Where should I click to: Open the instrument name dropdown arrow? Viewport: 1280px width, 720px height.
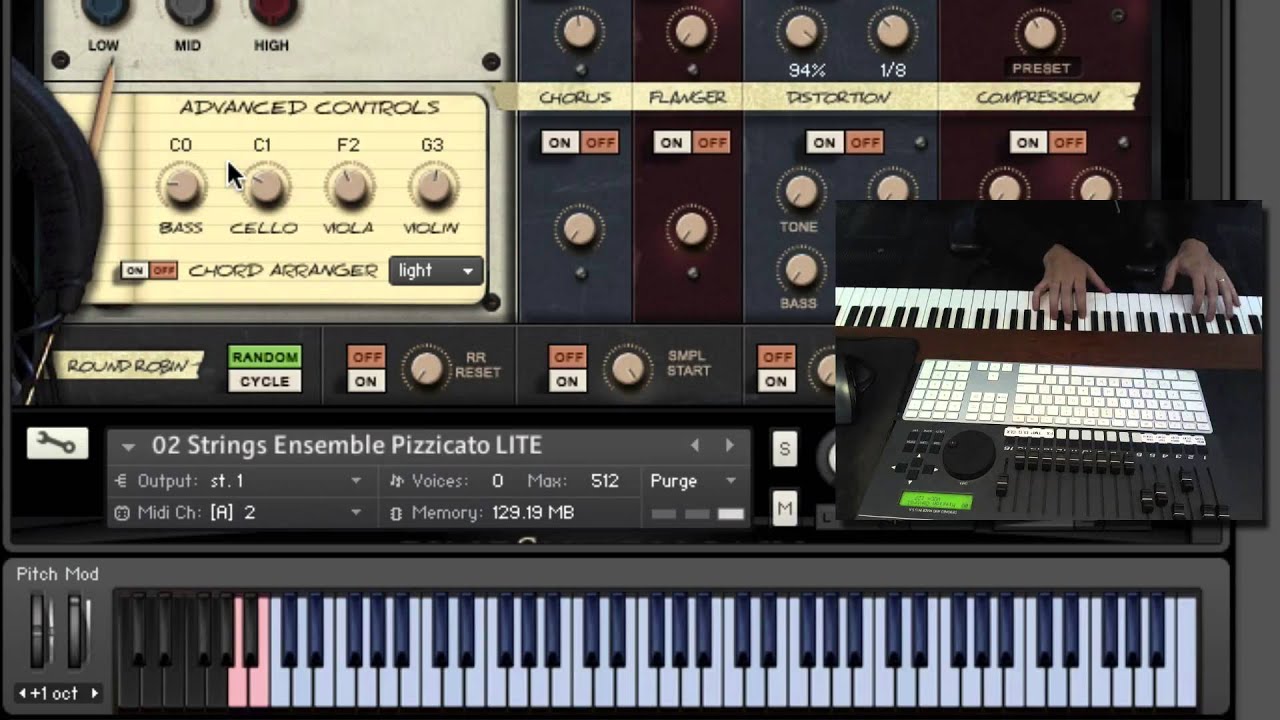pos(128,446)
